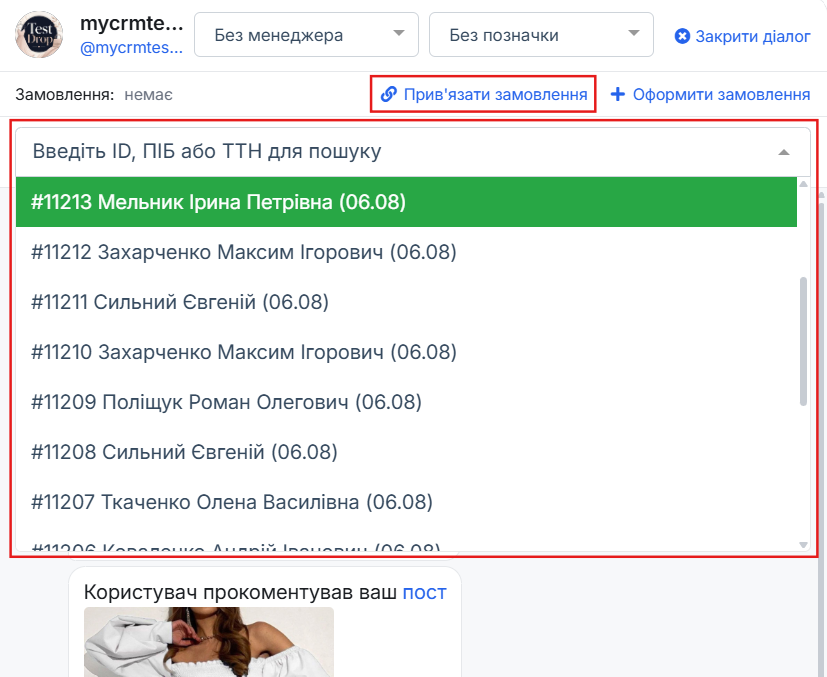Viewport: 827px width, 677px height.
Task: Click the Test Drop profile avatar
Action: [39, 34]
